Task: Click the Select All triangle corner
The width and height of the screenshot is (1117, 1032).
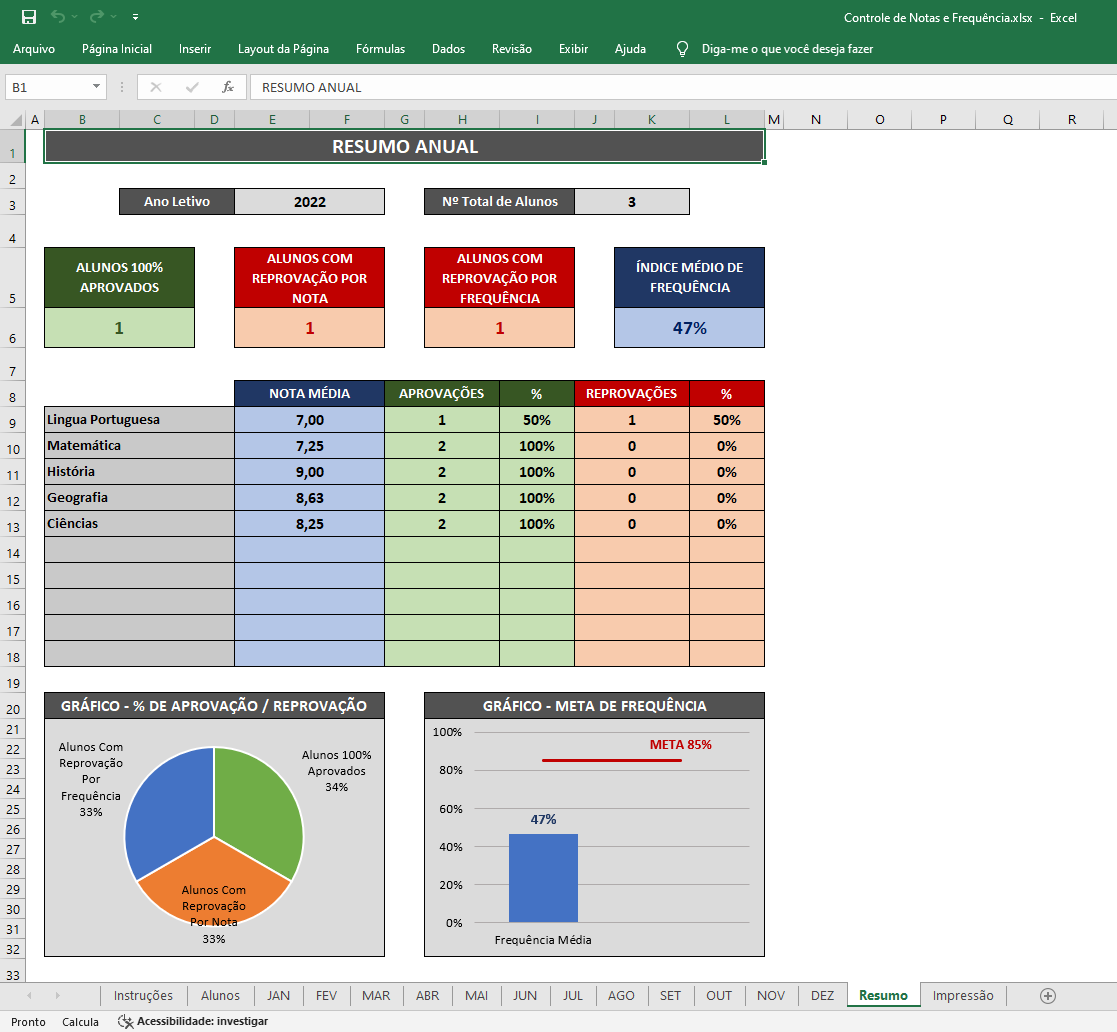Action: [16, 120]
